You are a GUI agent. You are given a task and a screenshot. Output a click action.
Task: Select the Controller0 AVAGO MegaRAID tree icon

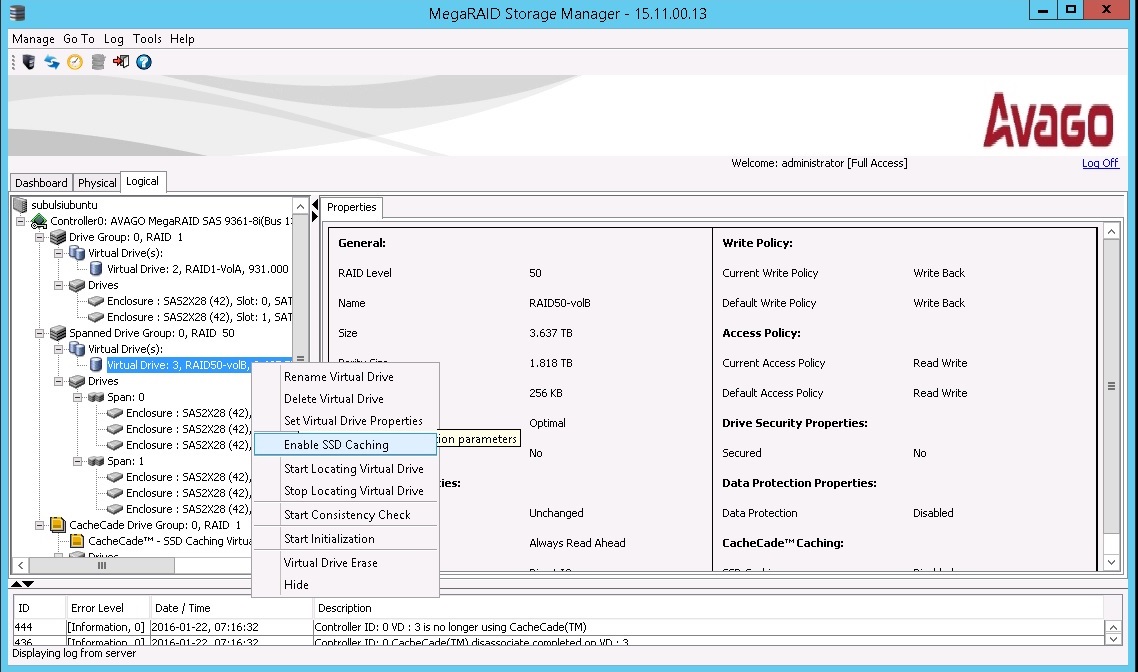coord(37,220)
